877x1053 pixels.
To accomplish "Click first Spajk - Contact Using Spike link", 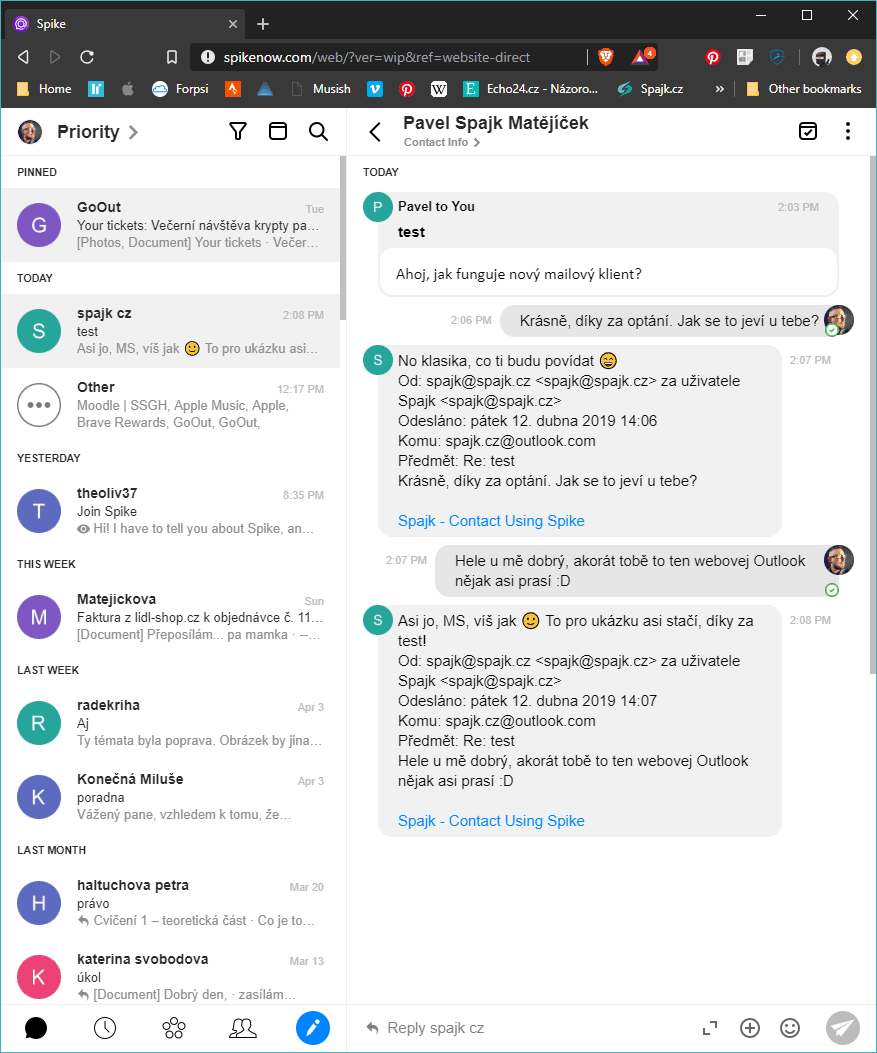I will (491, 521).
